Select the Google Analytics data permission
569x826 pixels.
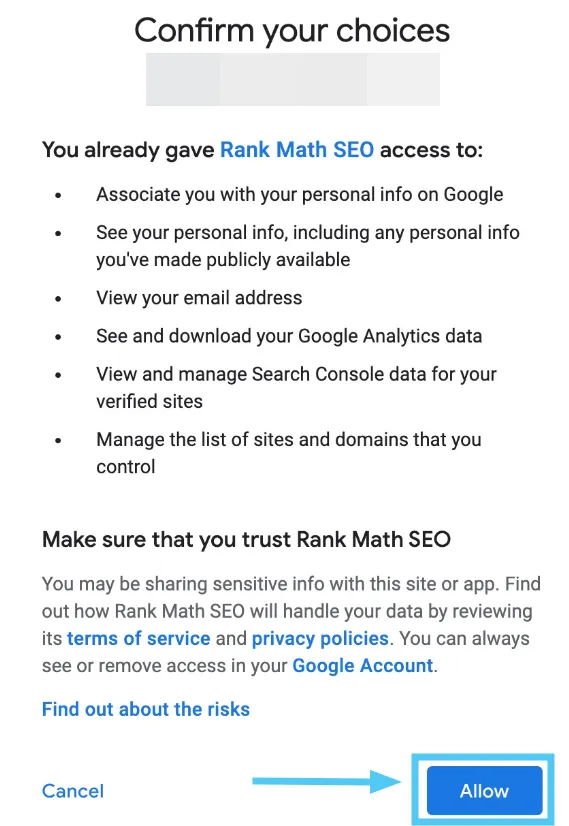(289, 336)
